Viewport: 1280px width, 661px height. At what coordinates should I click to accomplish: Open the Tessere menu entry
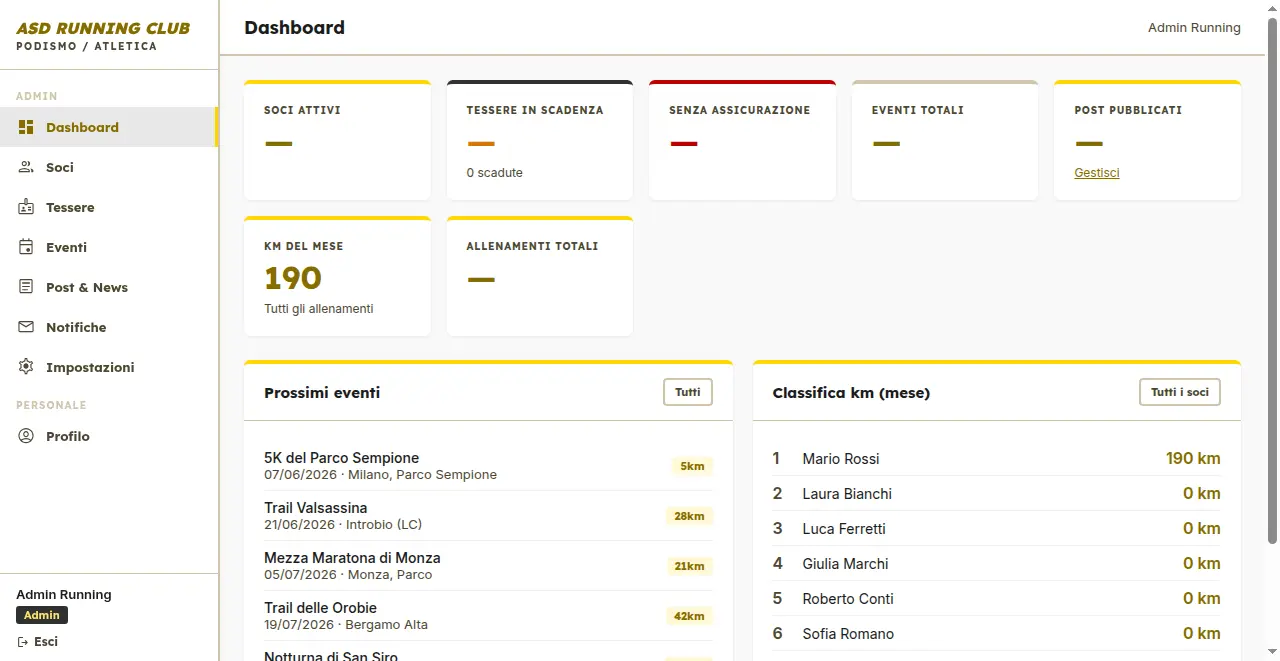tap(109, 207)
